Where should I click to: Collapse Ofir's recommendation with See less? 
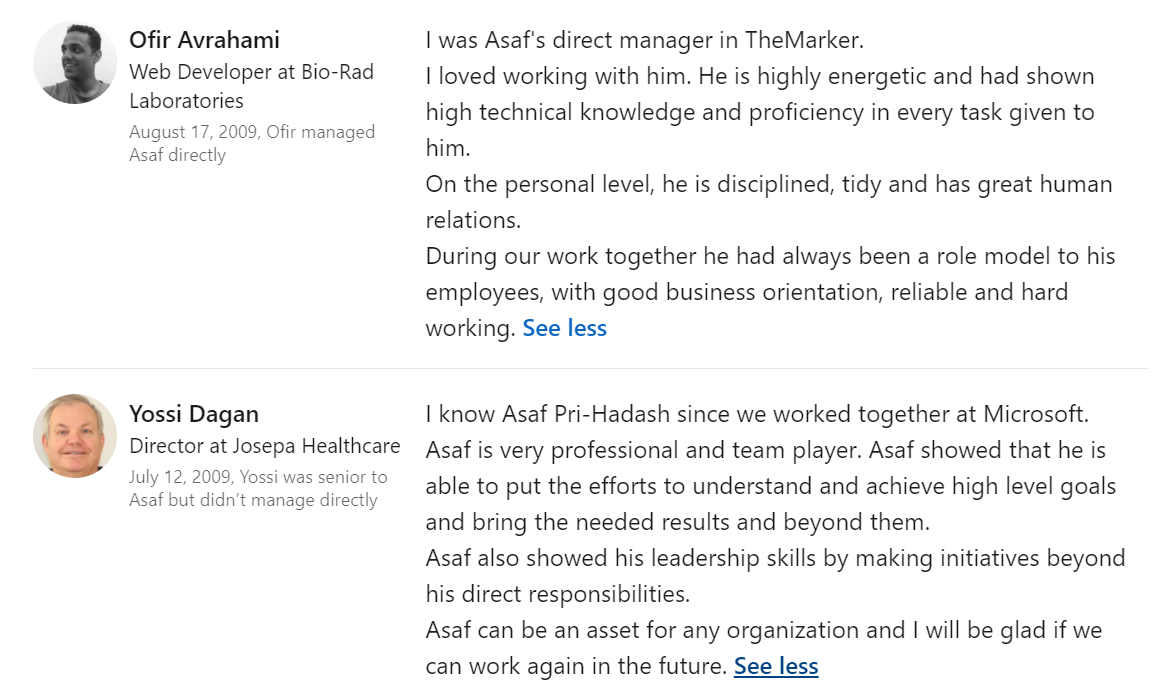tap(564, 327)
